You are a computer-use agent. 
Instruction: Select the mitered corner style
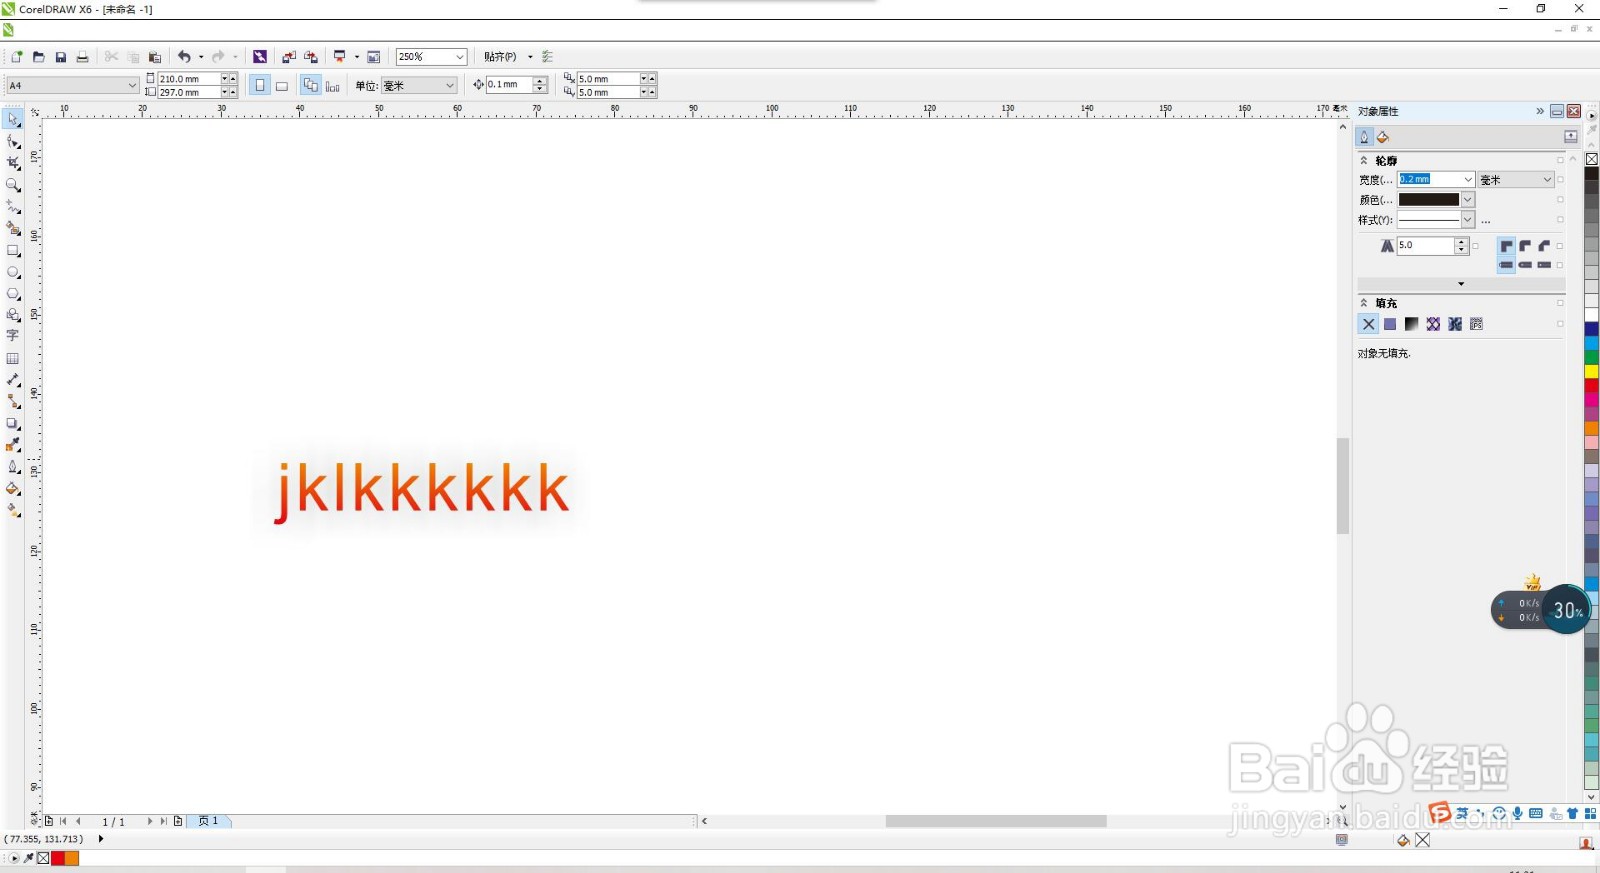[1506, 246]
